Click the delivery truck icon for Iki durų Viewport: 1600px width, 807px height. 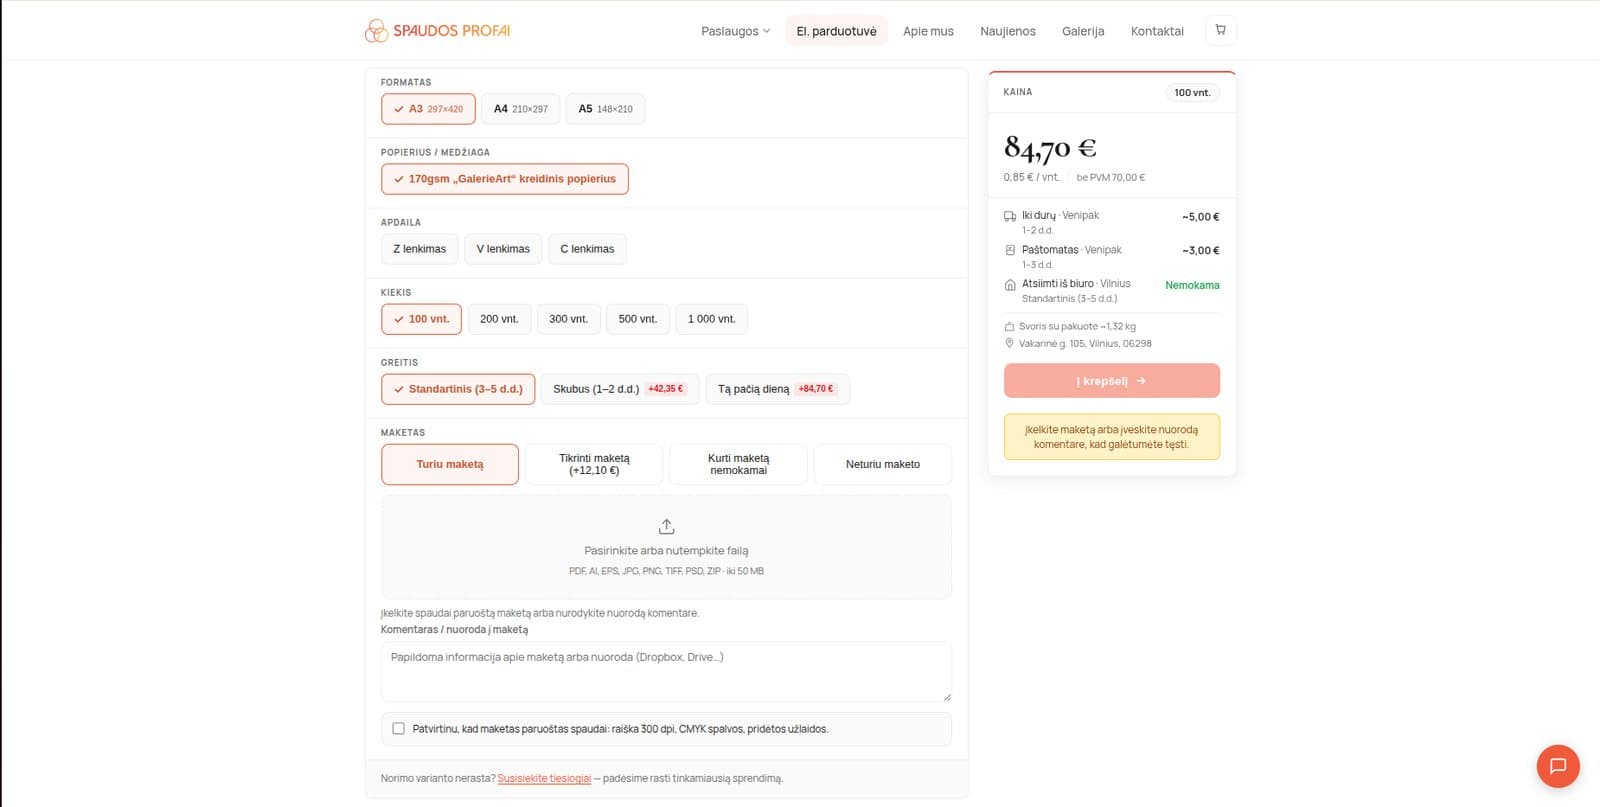pos(1010,216)
